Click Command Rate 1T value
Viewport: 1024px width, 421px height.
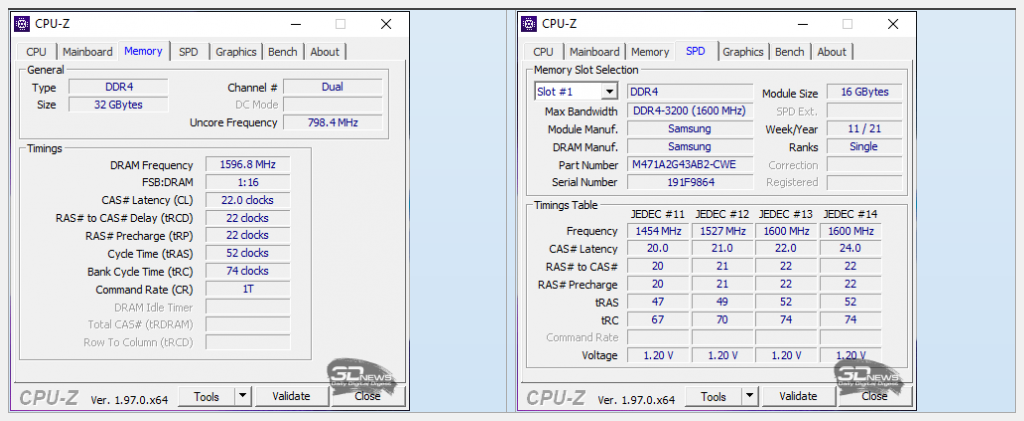point(248,288)
